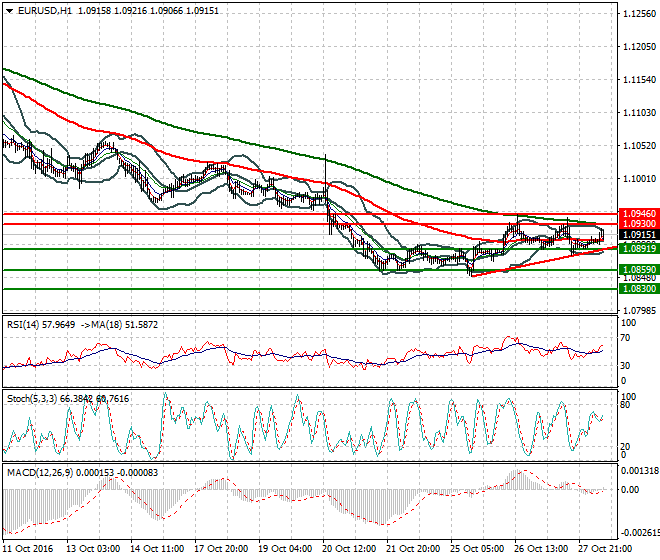Select the 1.08300 green support level label
Screen dimensions: 660x560
pos(639,289)
